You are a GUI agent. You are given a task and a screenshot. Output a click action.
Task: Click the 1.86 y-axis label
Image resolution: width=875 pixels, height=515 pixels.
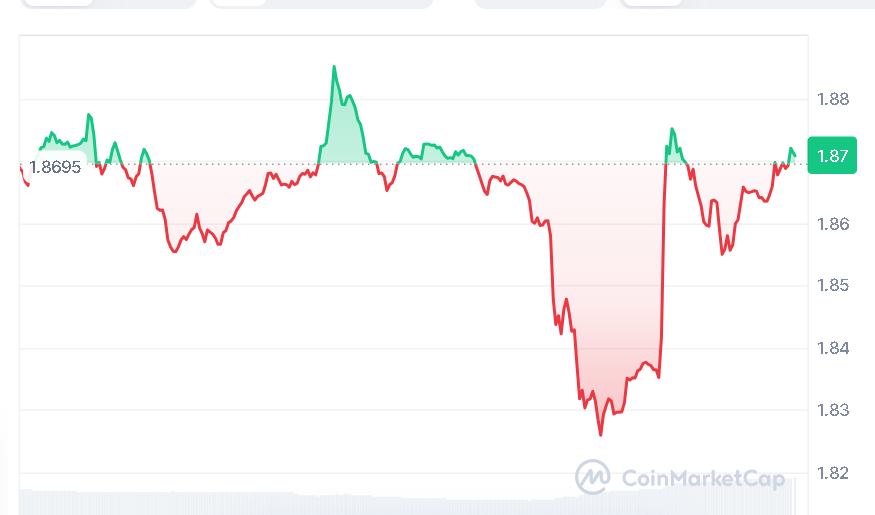click(x=832, y=224)
